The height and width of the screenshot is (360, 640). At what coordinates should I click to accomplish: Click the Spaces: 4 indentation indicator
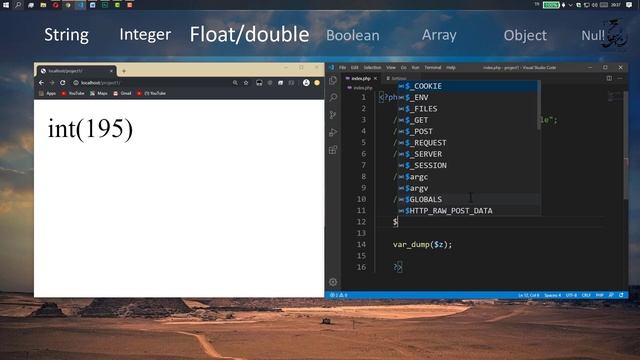click(x=552, y=295)
